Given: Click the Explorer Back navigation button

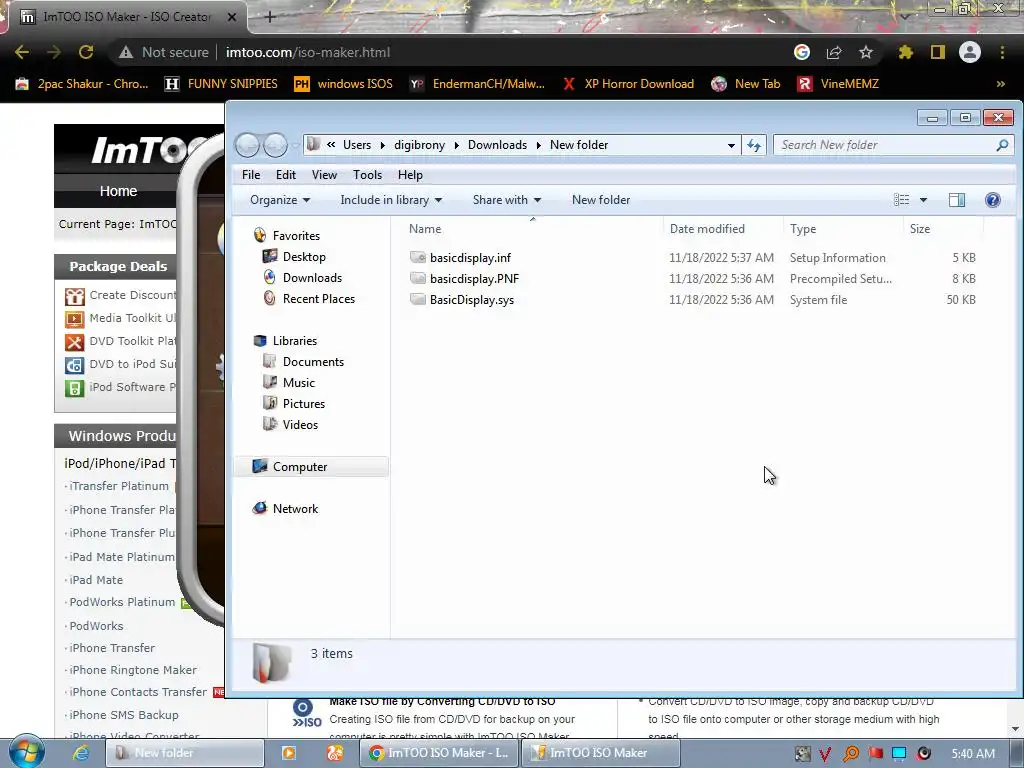Looking at the screenshot, I should 248,145.
